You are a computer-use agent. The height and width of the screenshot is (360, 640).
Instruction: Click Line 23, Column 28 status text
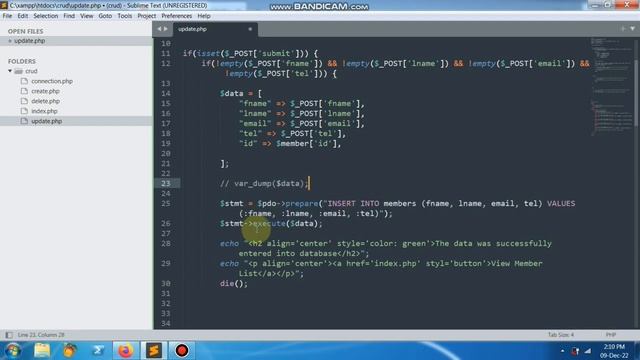(41, 335)
